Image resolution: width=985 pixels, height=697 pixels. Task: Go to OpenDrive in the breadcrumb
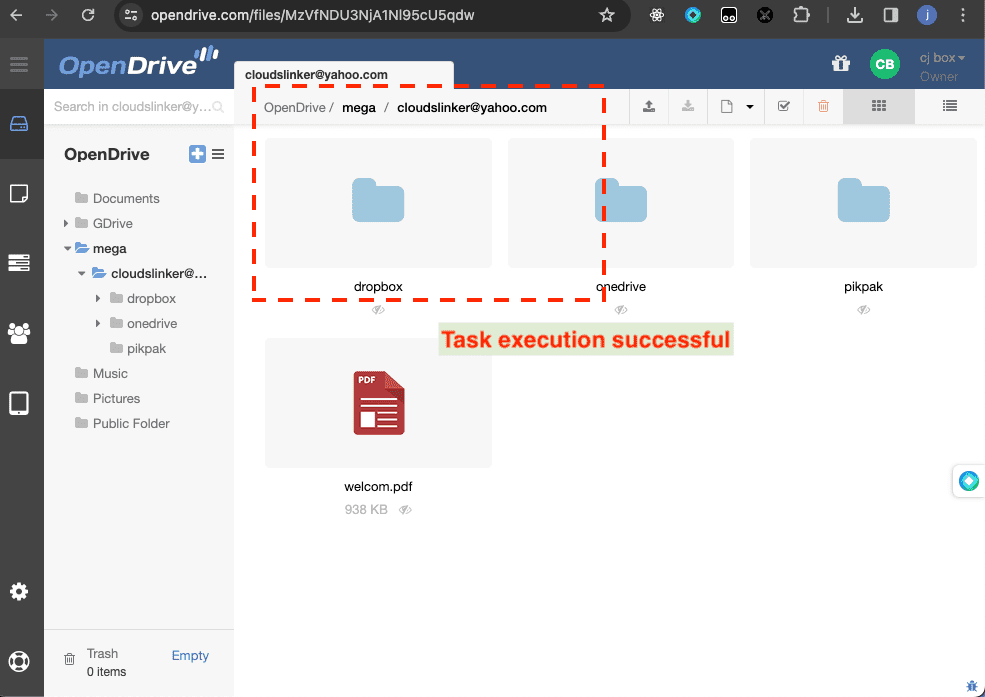[x=295, y=107]
